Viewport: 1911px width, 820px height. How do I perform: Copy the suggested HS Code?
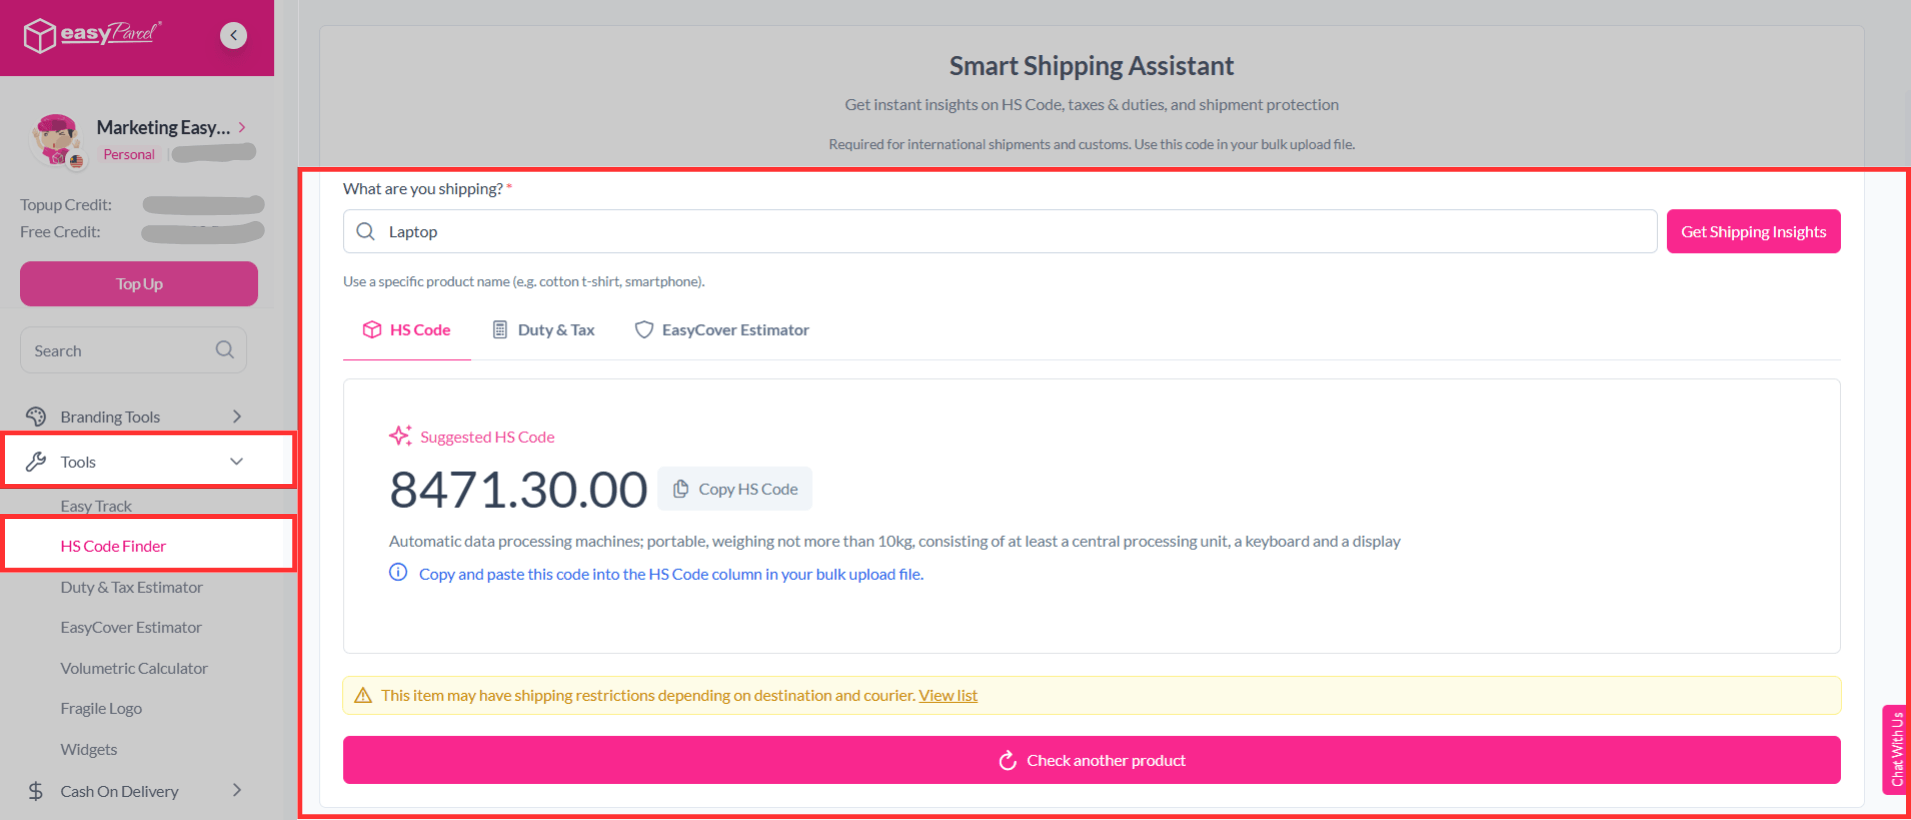(735, 489)
